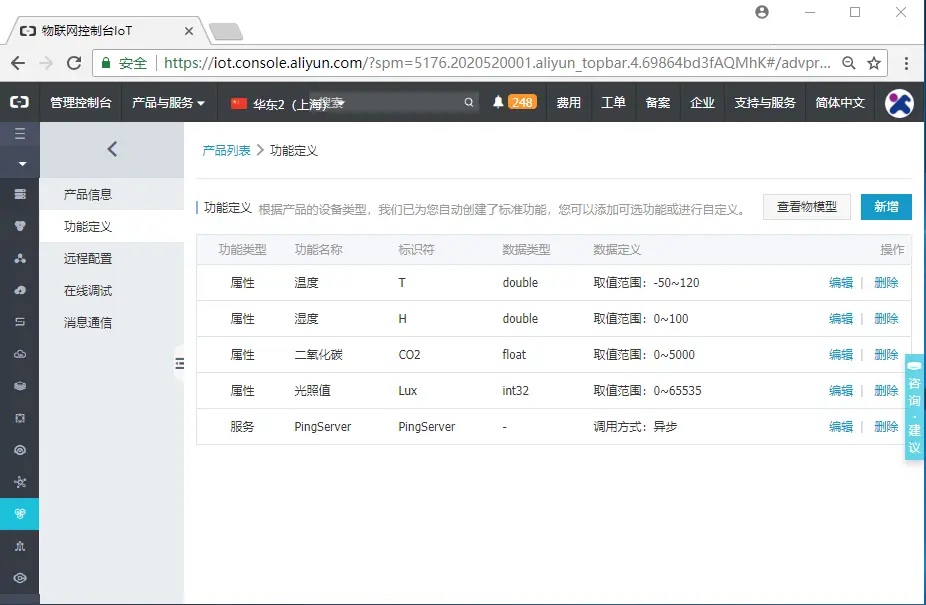Viewport: 926px width, 605px height.
Task: Open the Chrome three-dot menu
Action: pyautogui.click(x=907, y=63)
